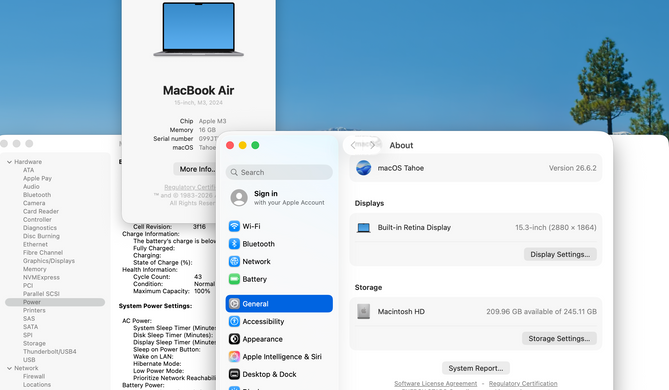
Task: Open Battery settings icon
Action: click(234, 279)
